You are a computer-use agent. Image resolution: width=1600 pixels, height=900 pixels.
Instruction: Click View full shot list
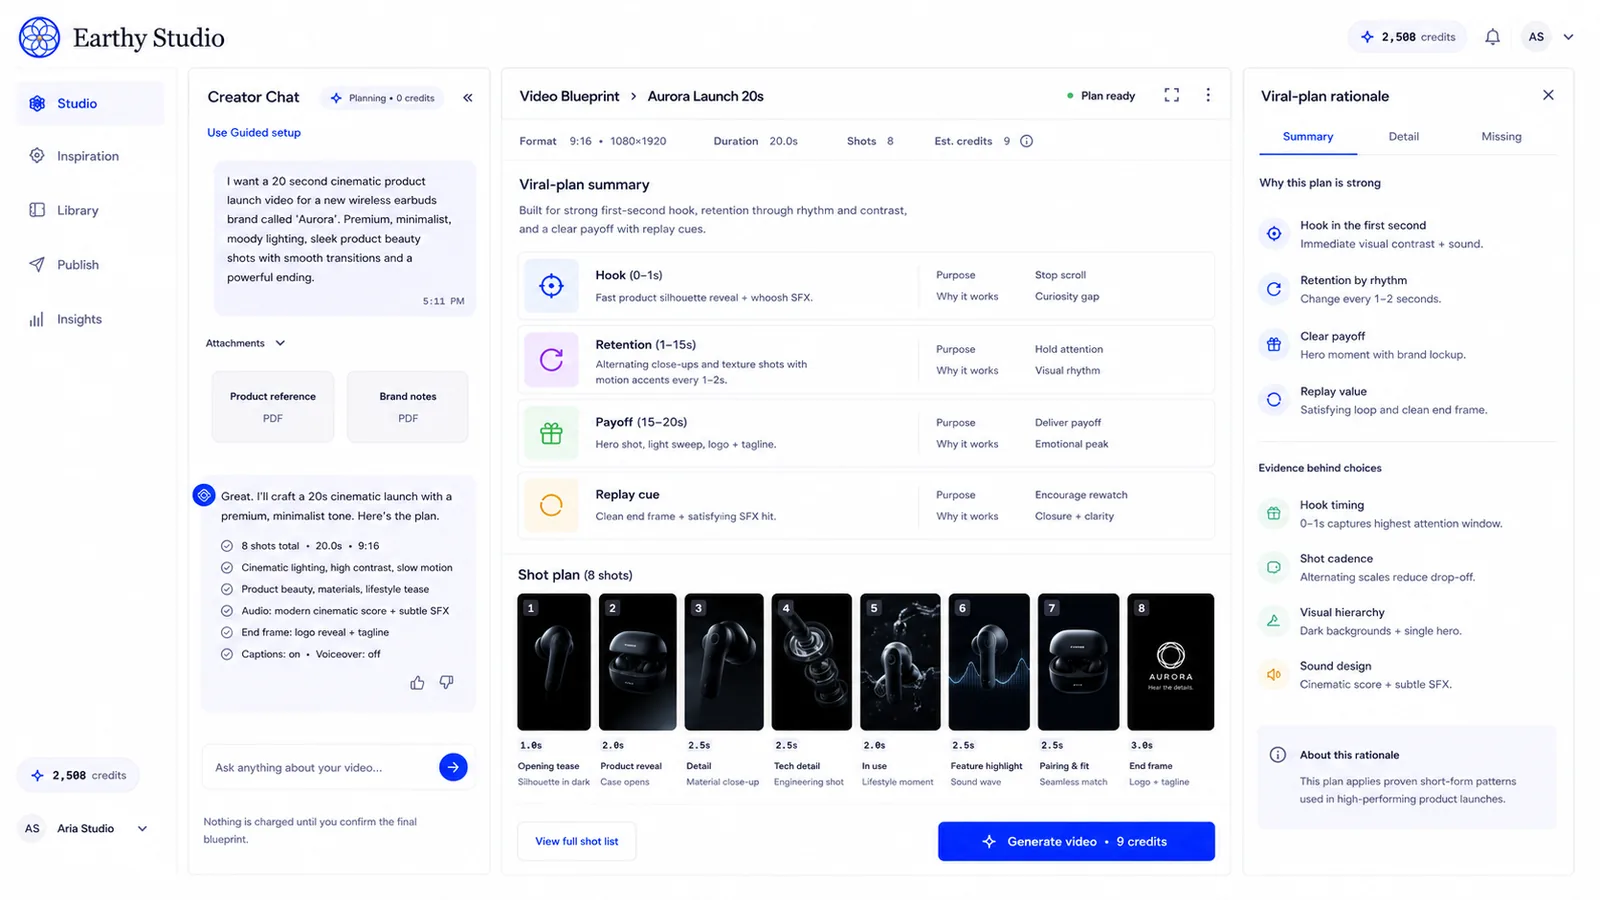(577, 841)
